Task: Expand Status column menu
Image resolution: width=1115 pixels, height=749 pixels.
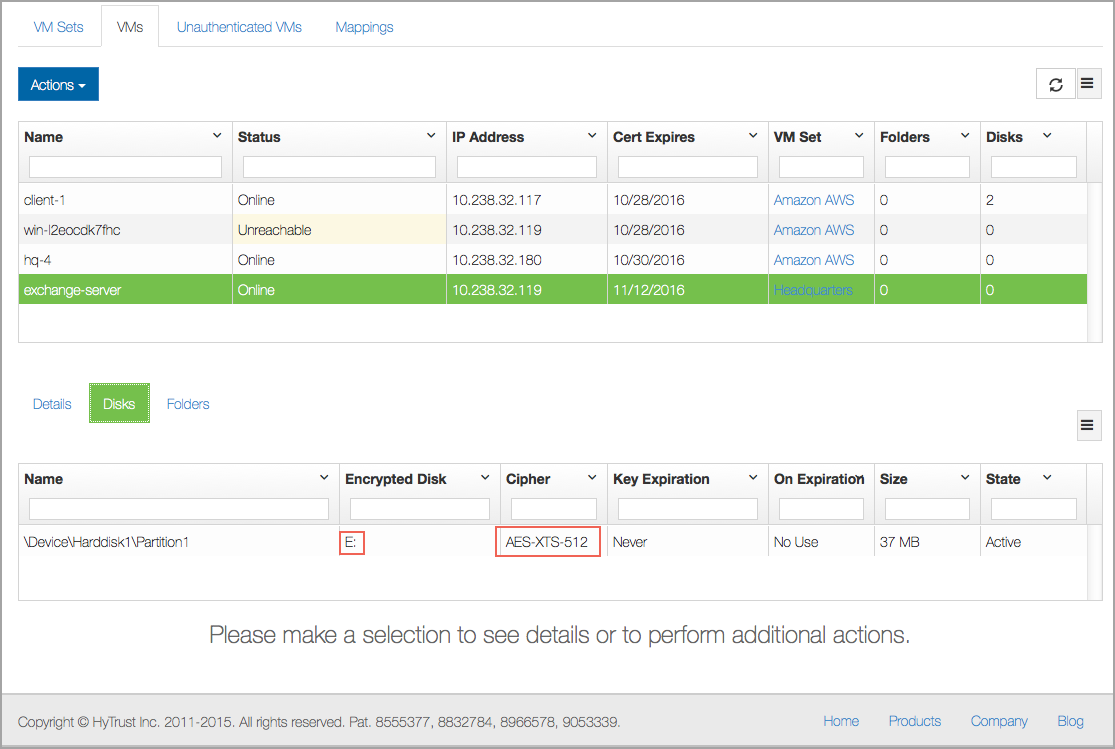Action: (x=431, y=136)
